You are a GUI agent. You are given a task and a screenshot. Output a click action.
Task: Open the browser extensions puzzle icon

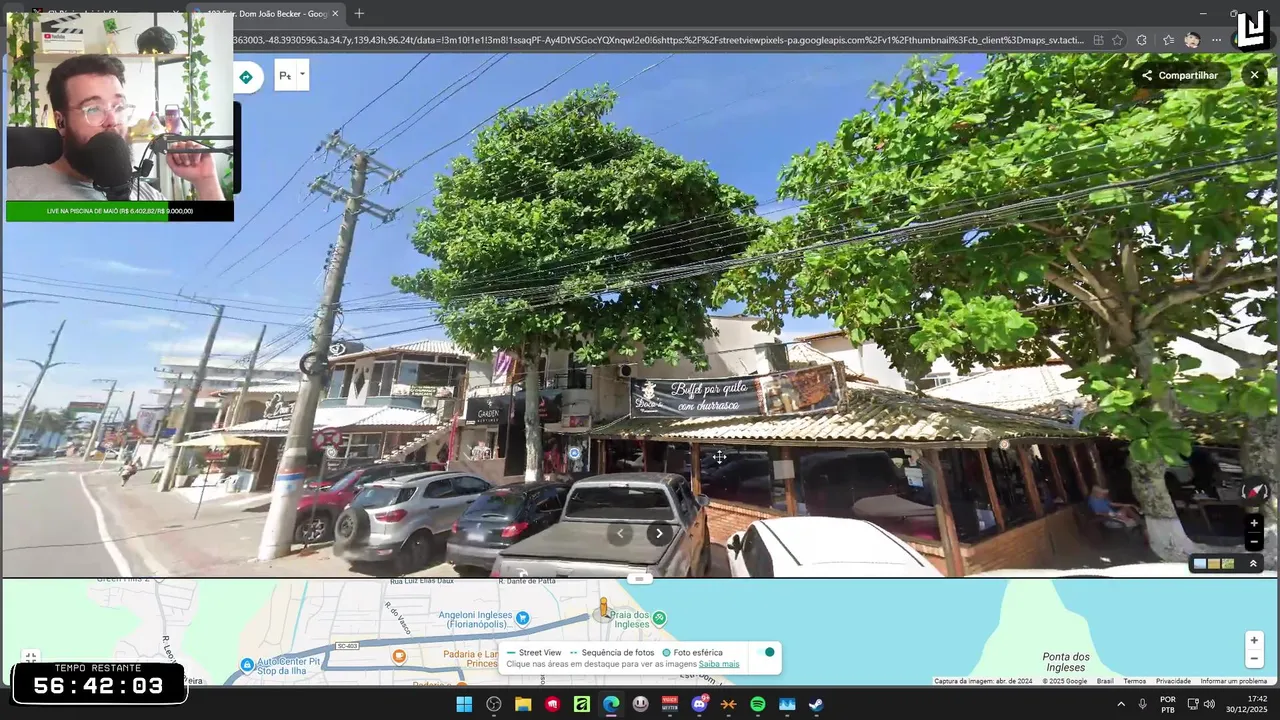1142,40
